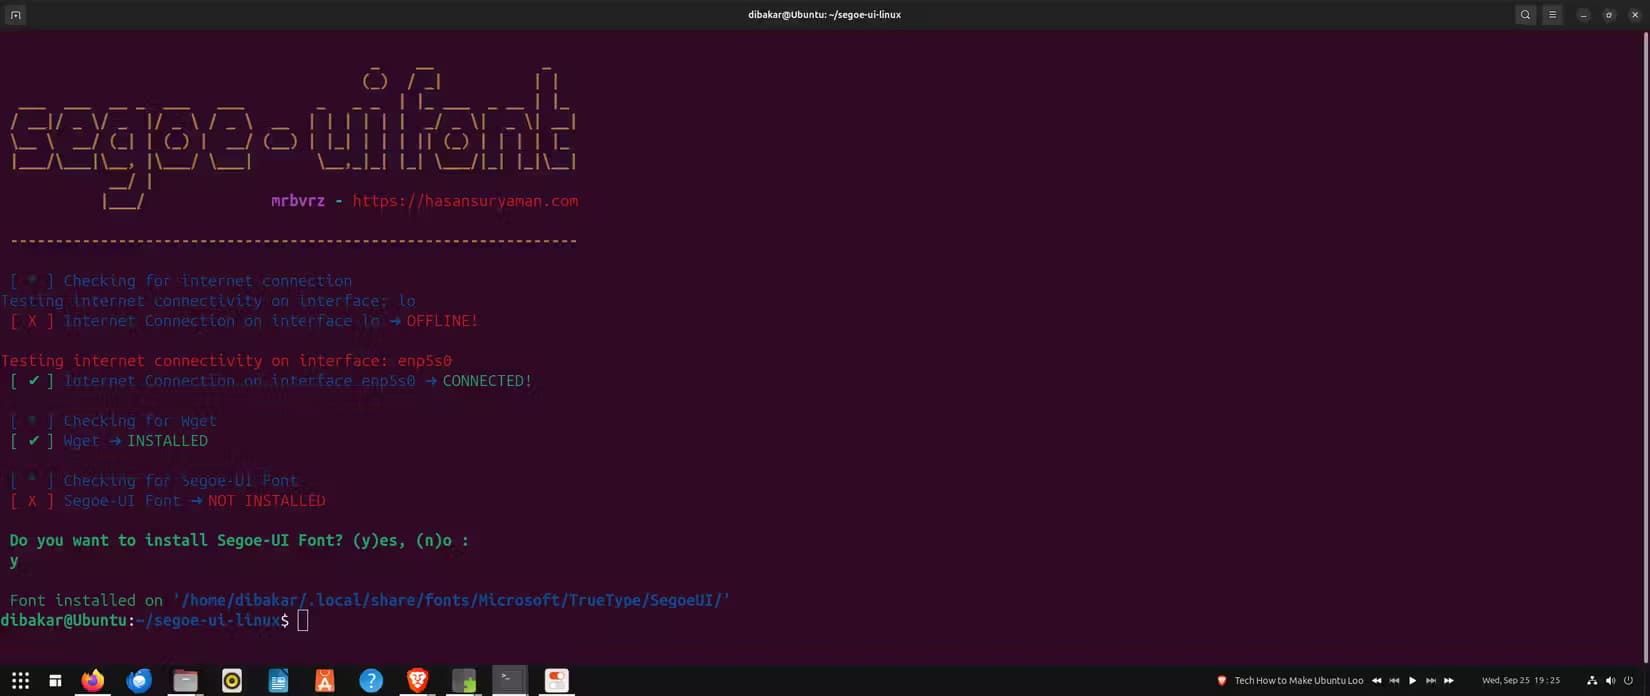
Task: Open the wired network status icon
Action: pos(1592,681)
